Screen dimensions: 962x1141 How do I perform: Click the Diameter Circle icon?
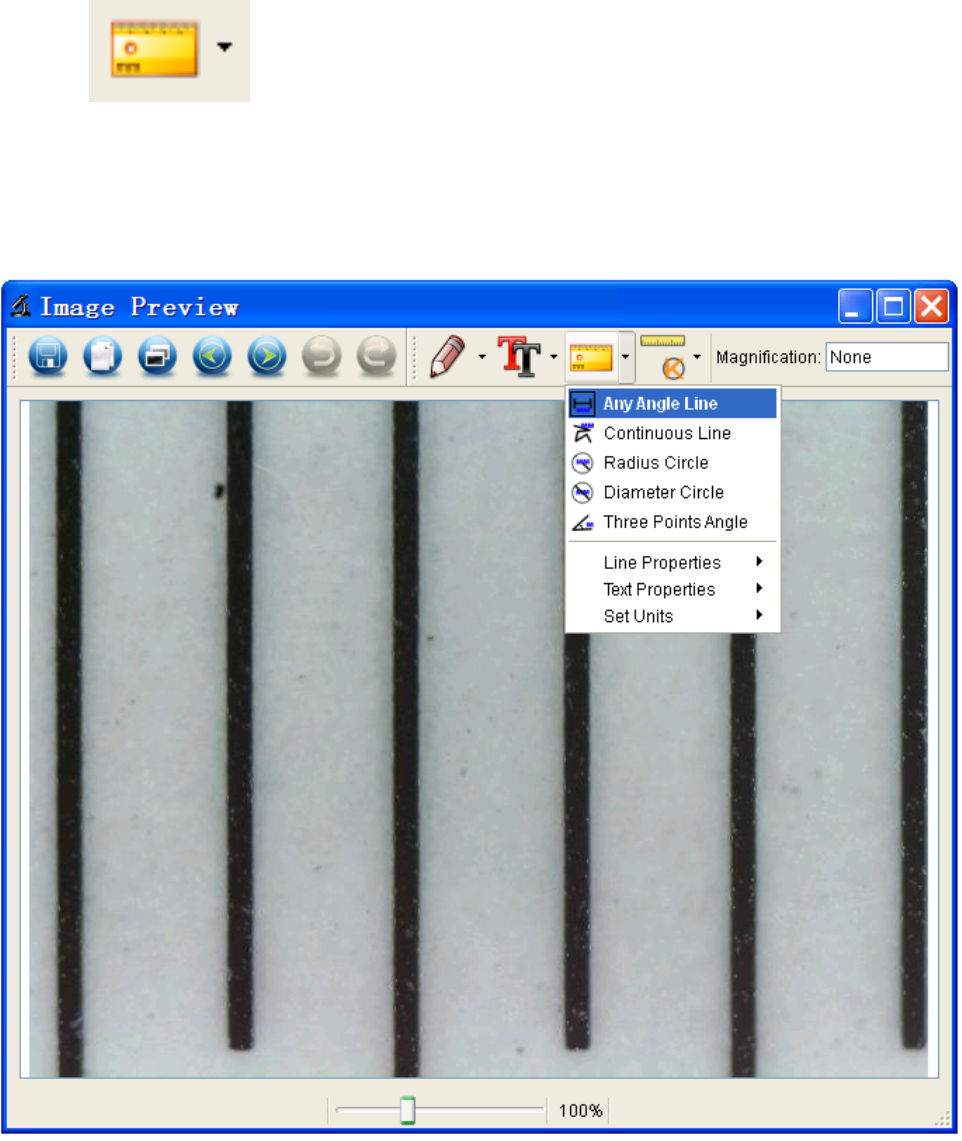[583, 493]
